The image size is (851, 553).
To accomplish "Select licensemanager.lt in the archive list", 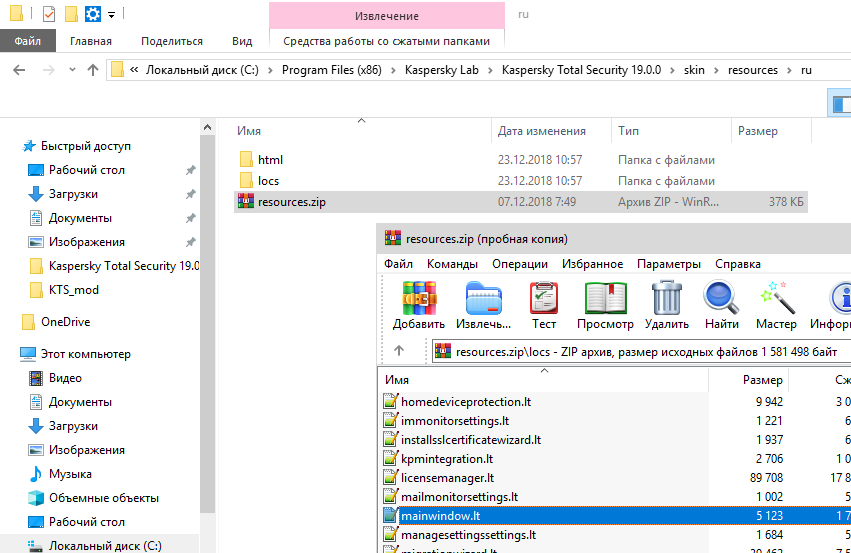I will pos(447,478).
